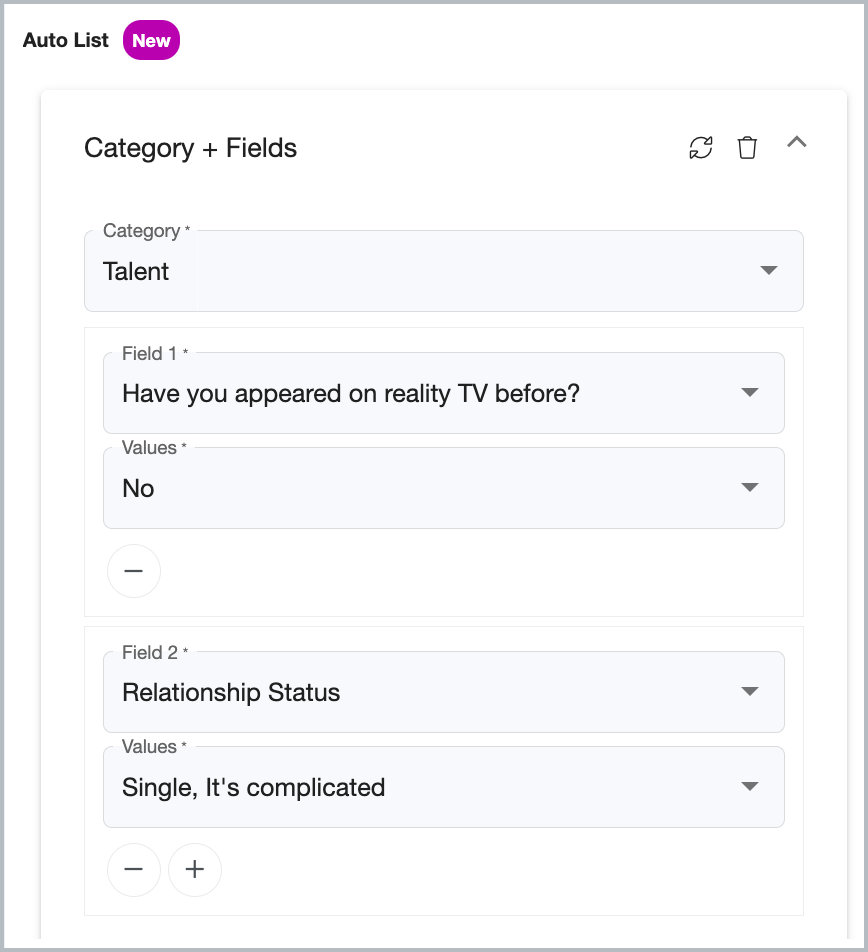Select the Talent category field

[444, 271]
